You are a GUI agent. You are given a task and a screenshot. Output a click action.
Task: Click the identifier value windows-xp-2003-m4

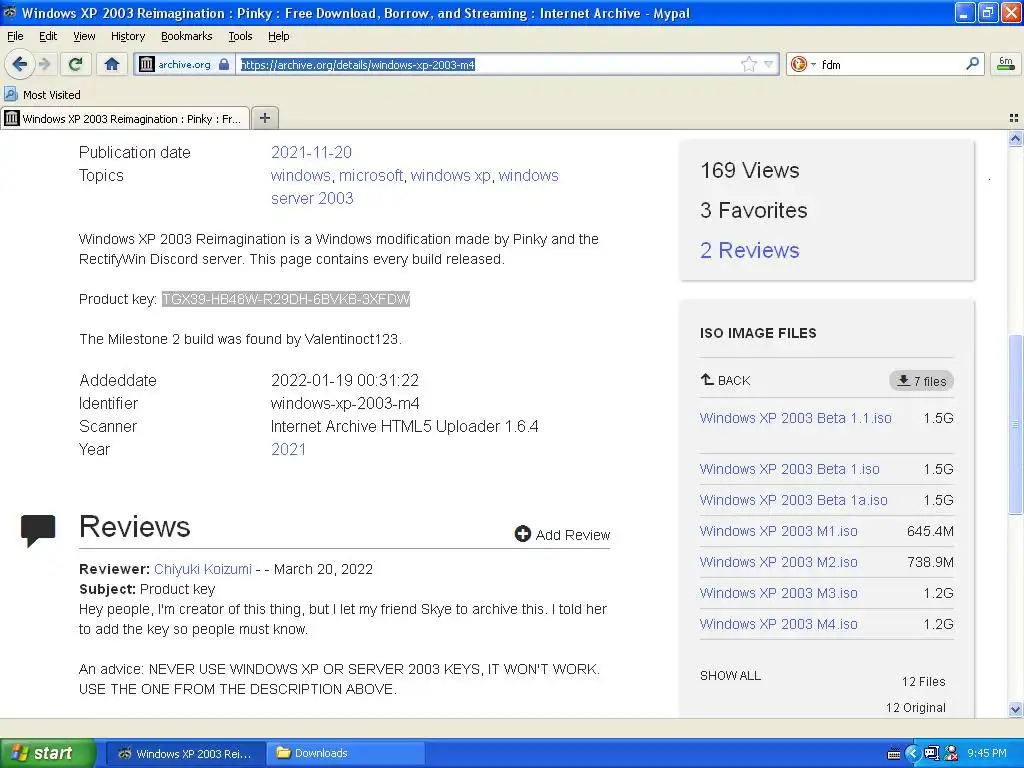tap(345, 403)
